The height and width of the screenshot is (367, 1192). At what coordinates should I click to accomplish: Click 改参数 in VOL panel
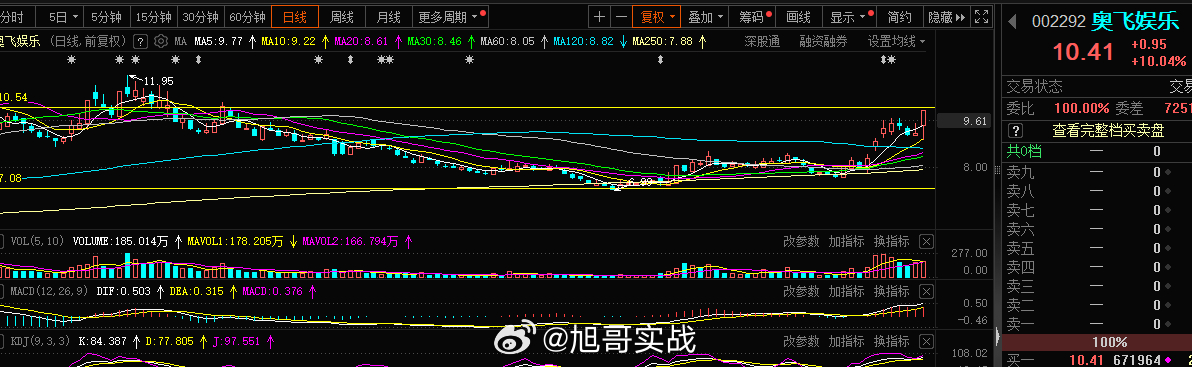(801, 242)
